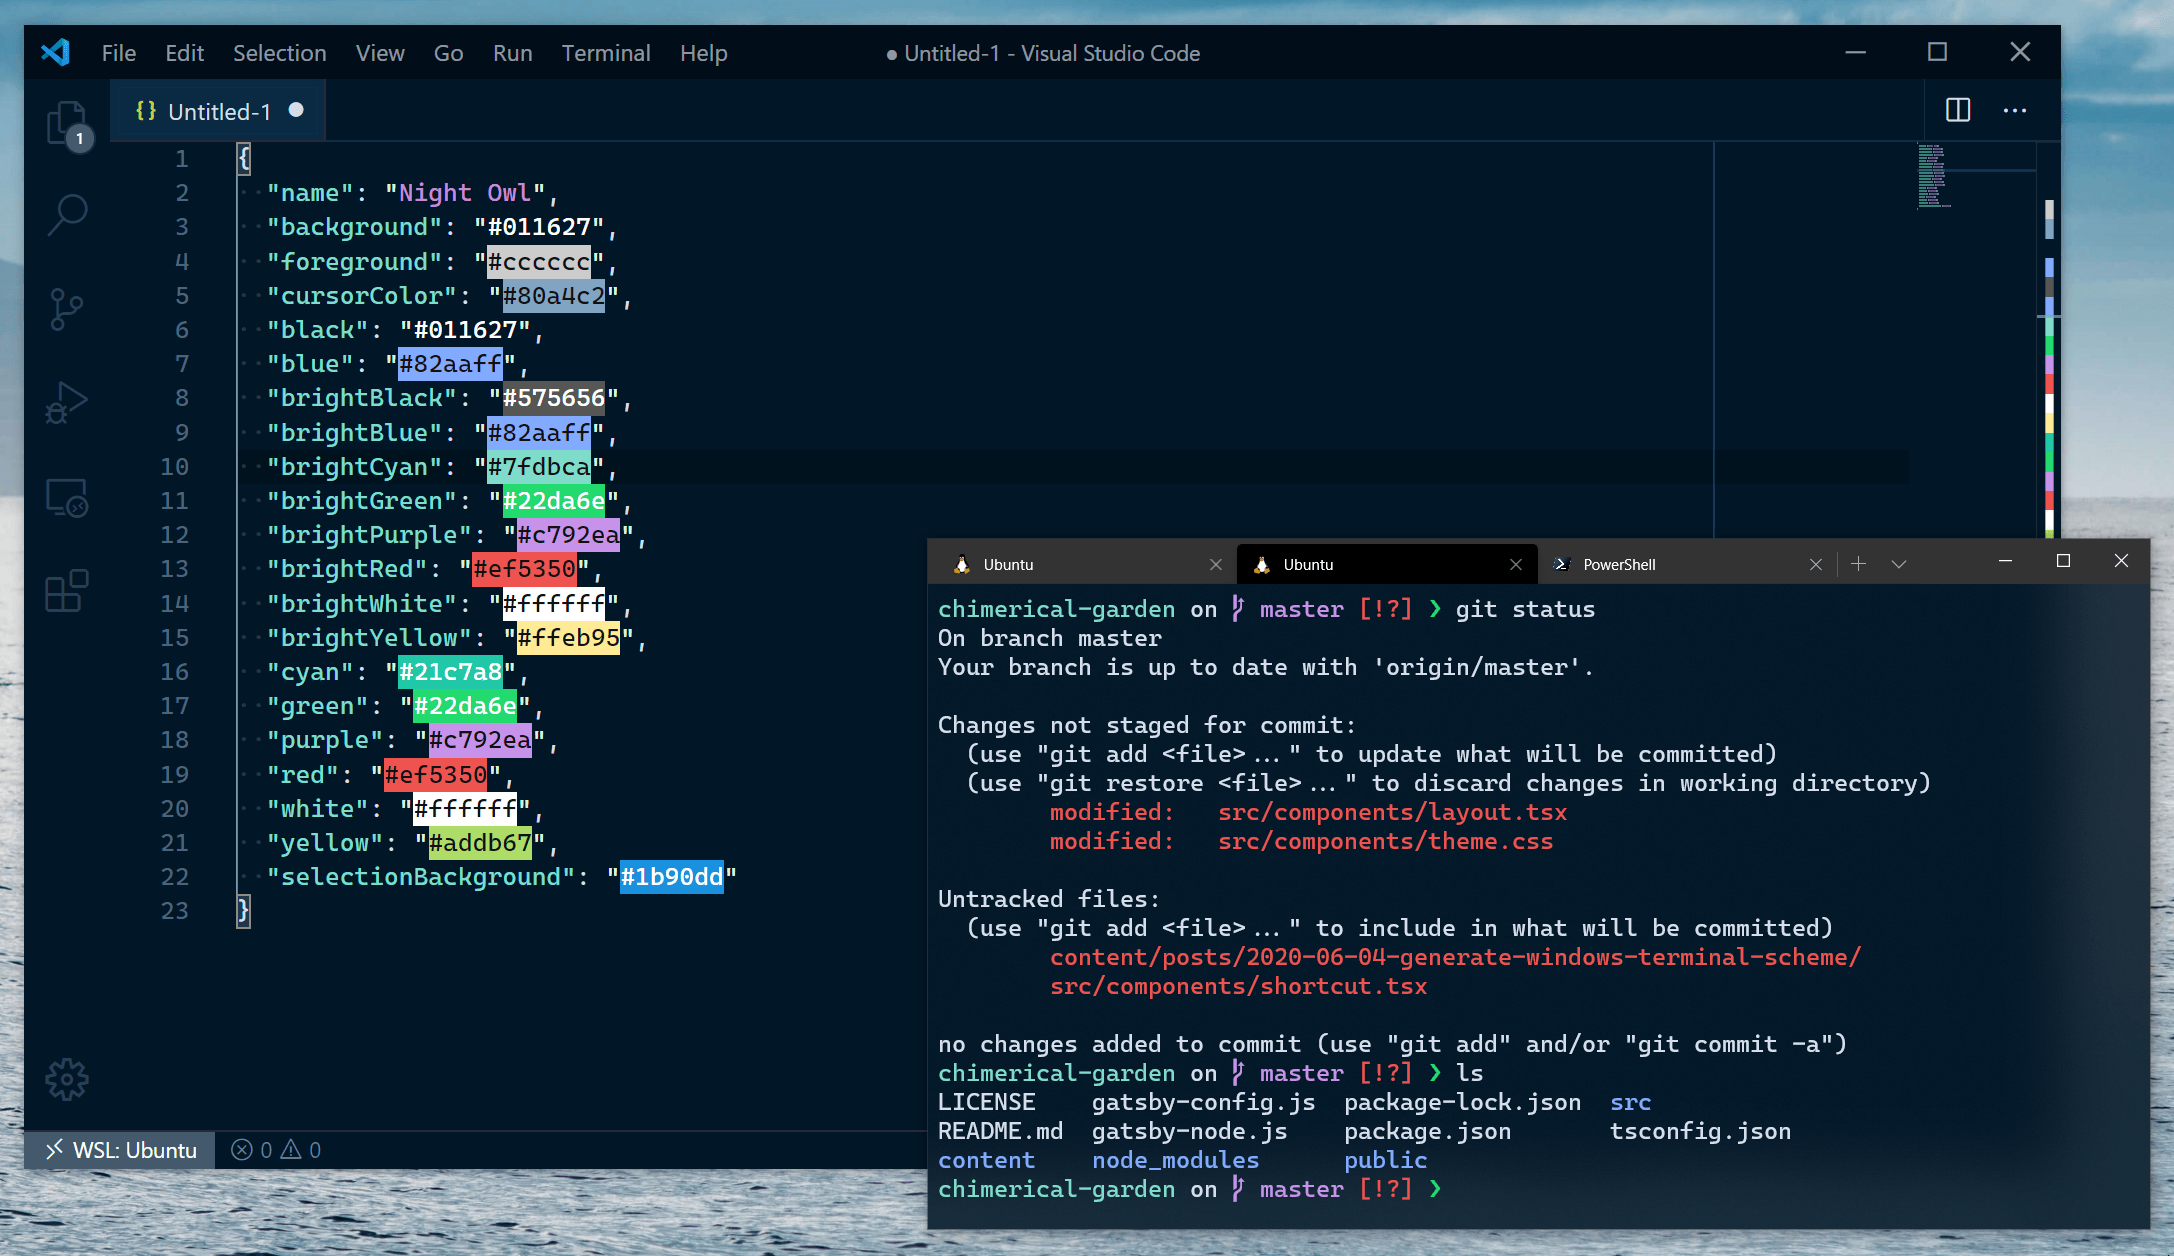Click the code minimap preview
Screen dimensions: 2174x1256
(x=1934, y=176)
